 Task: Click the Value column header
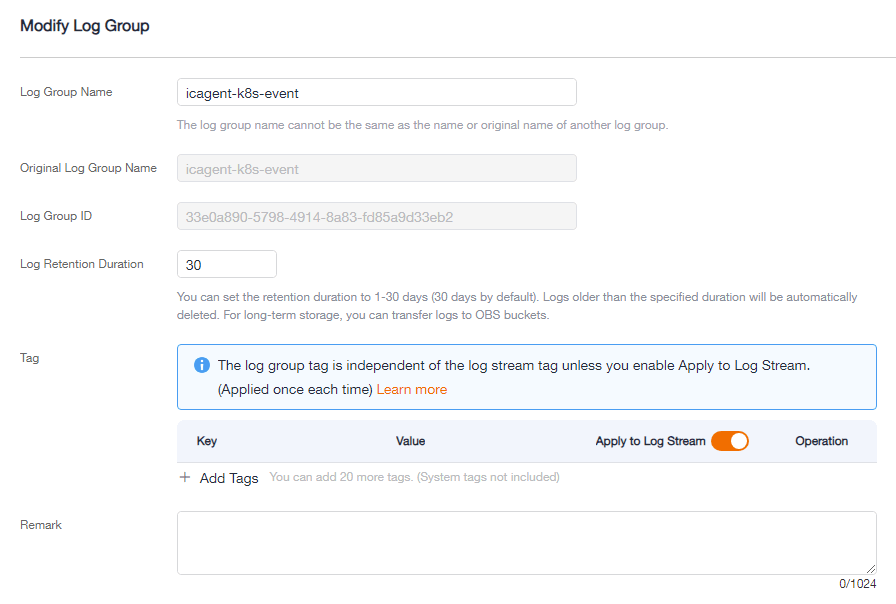click(410, 441)
